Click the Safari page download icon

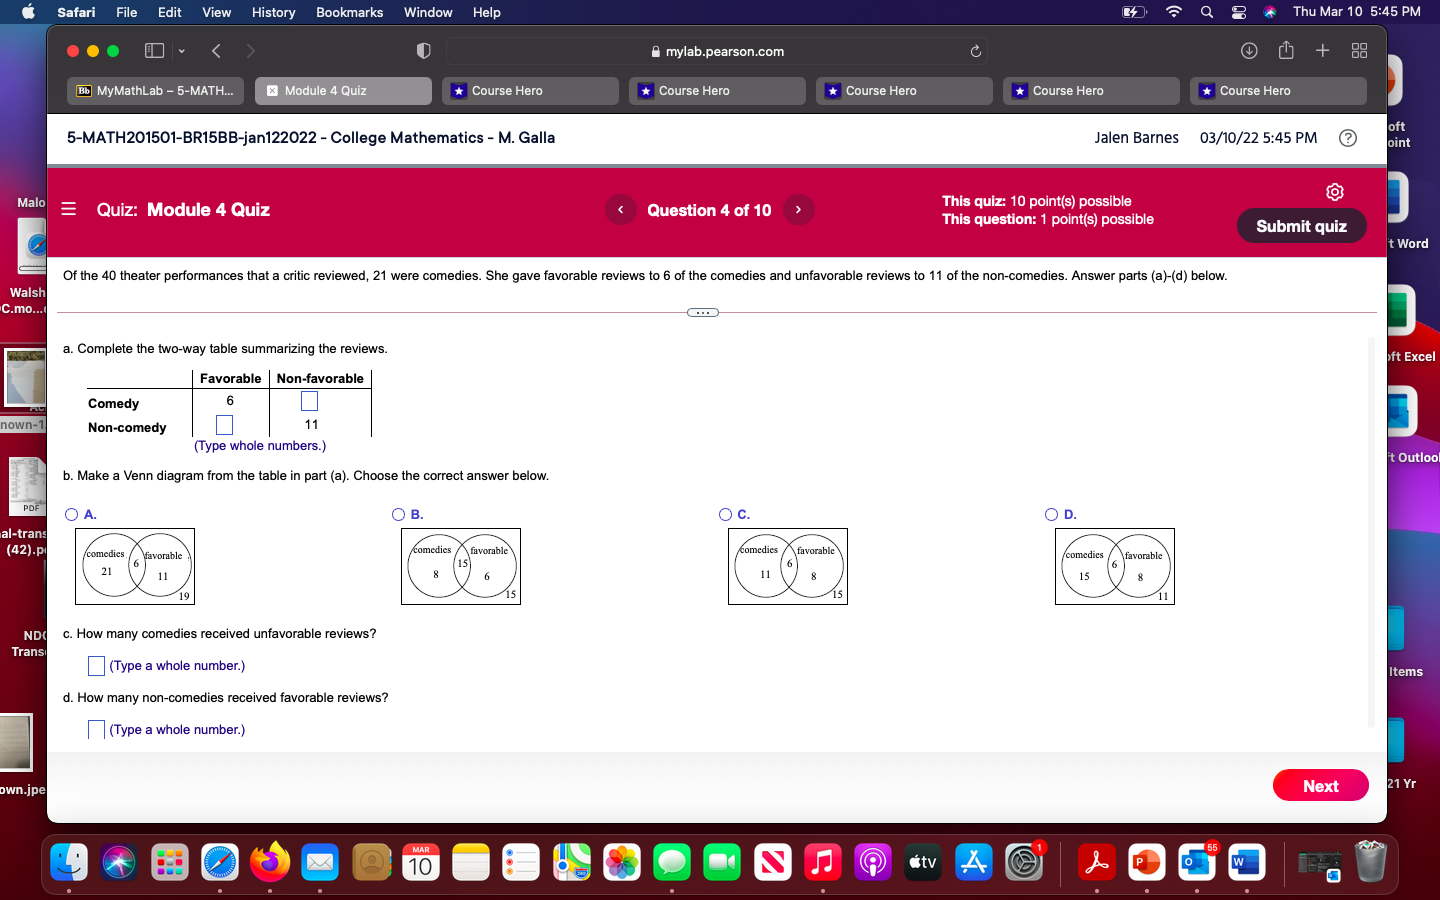1249,50
